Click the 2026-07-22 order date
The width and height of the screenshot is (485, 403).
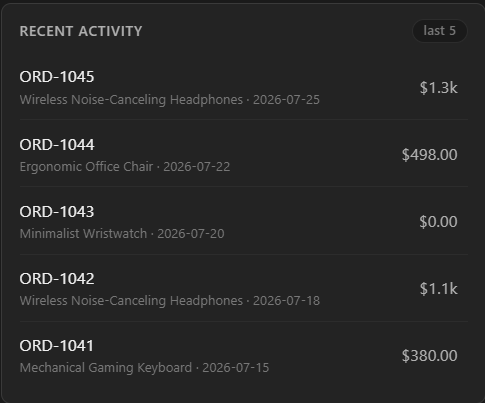click(197, 167)
